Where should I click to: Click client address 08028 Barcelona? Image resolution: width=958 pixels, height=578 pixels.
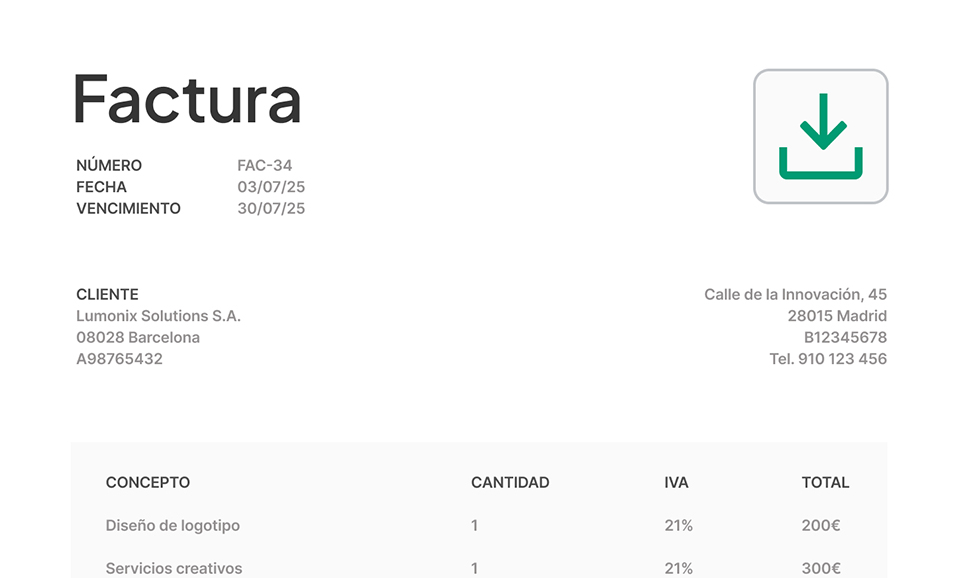[x=138, y=337]
